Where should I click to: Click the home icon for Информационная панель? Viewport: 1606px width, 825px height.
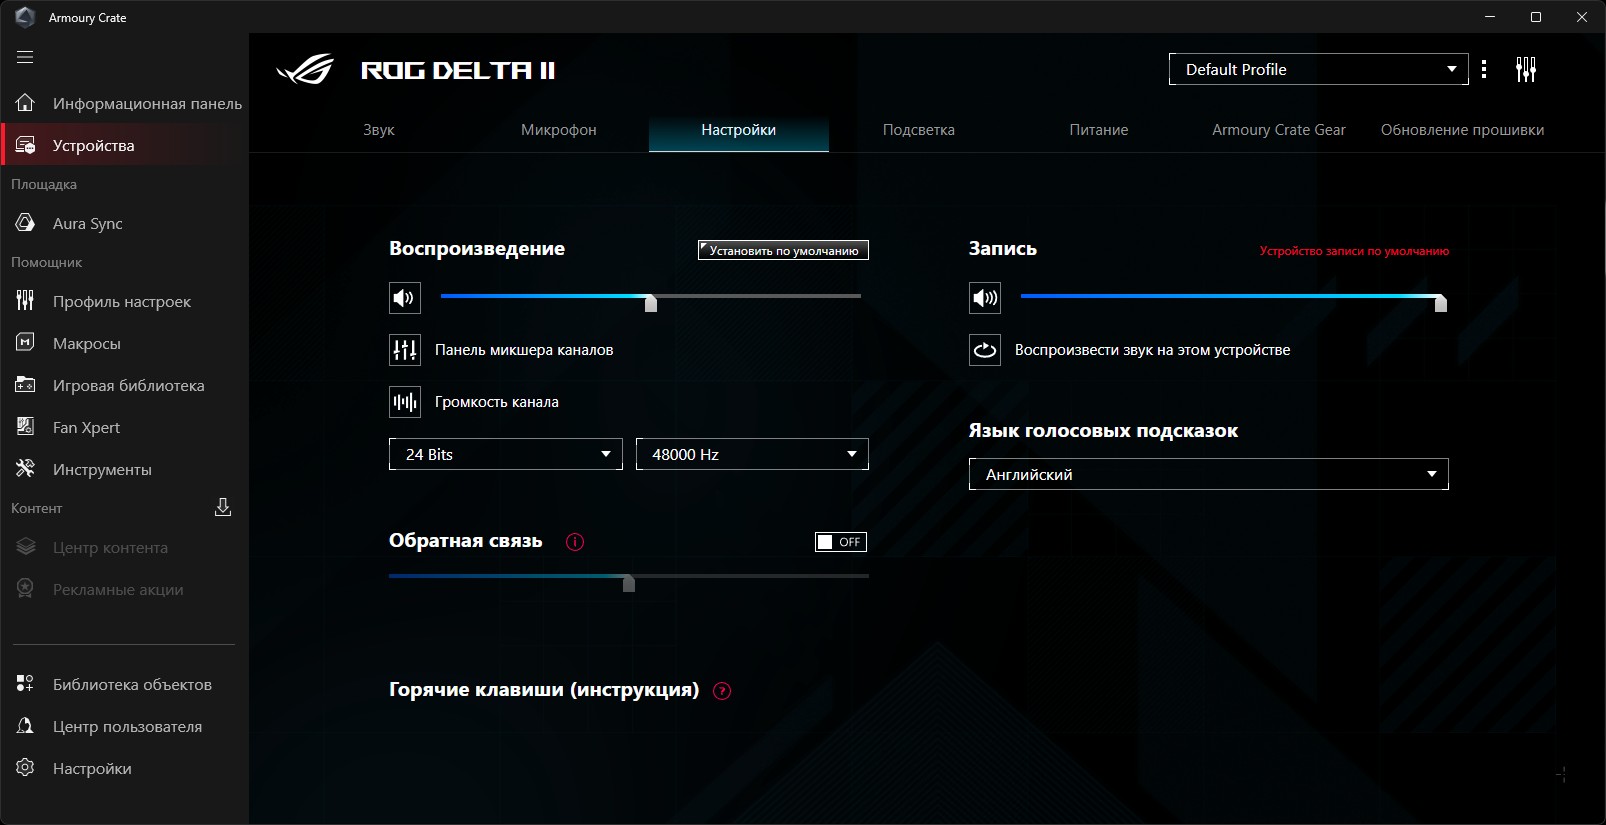pos(25,103)
